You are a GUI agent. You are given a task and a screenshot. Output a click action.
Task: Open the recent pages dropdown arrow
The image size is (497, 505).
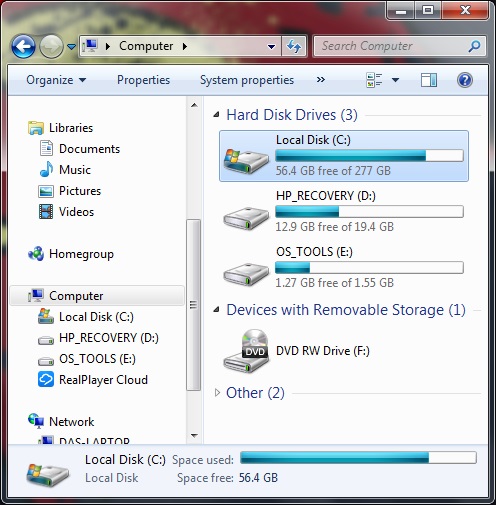tap(71, 47)
